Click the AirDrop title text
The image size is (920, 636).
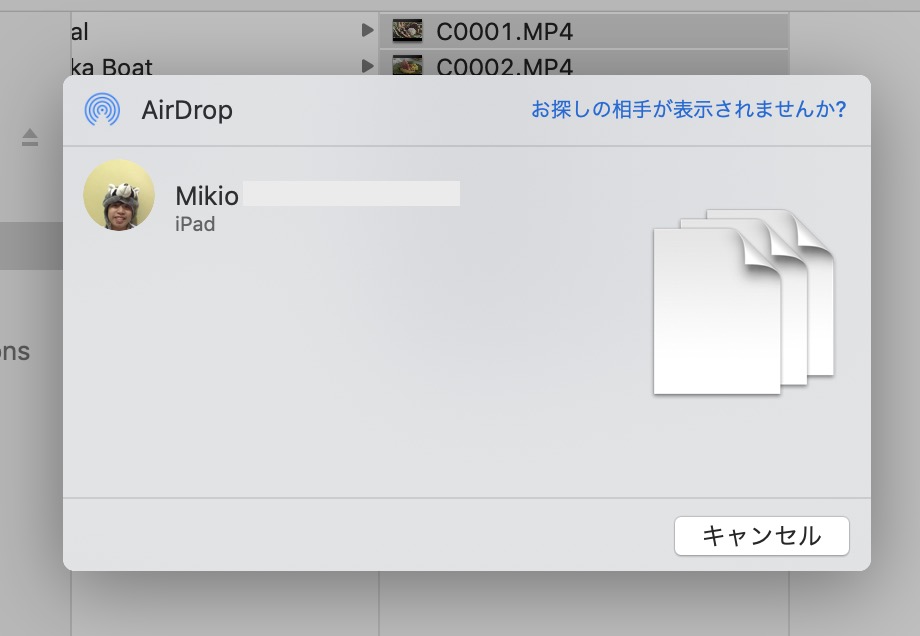[187, 110]
